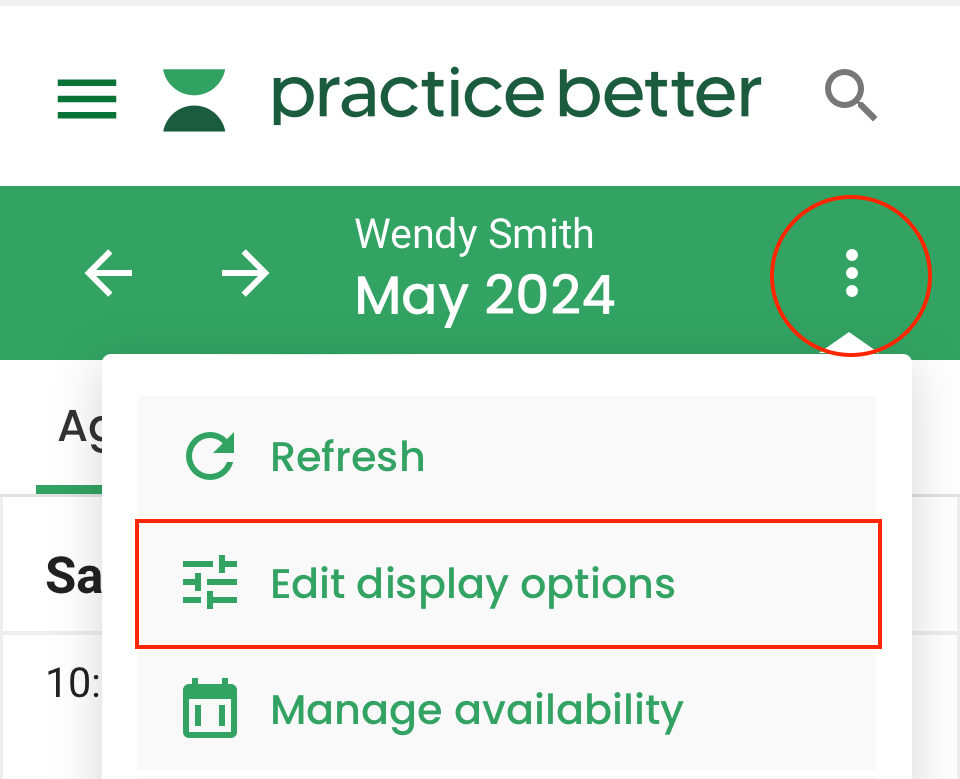Click the calendar icon beside Manage availability
This screenshot has height=779, width=960.
211,709
